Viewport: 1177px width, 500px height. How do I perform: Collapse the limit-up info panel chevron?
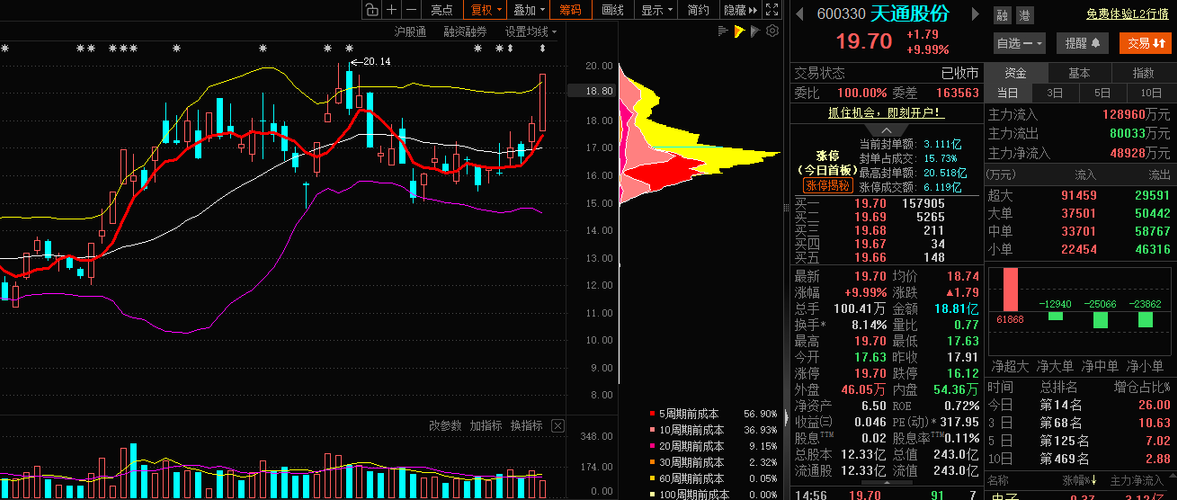(x=887, y=130)
